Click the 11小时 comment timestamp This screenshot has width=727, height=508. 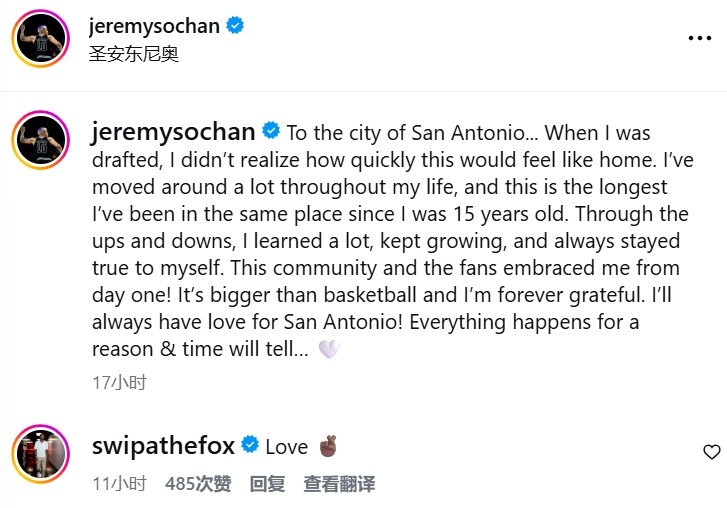118,484
